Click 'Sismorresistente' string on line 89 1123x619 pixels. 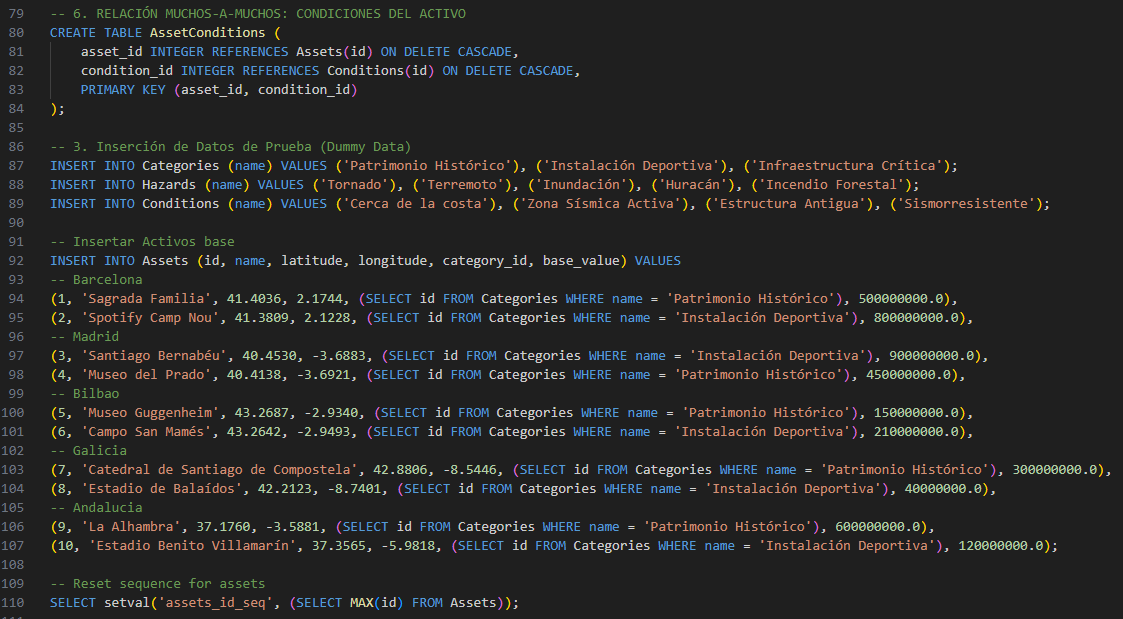[967, 203]
